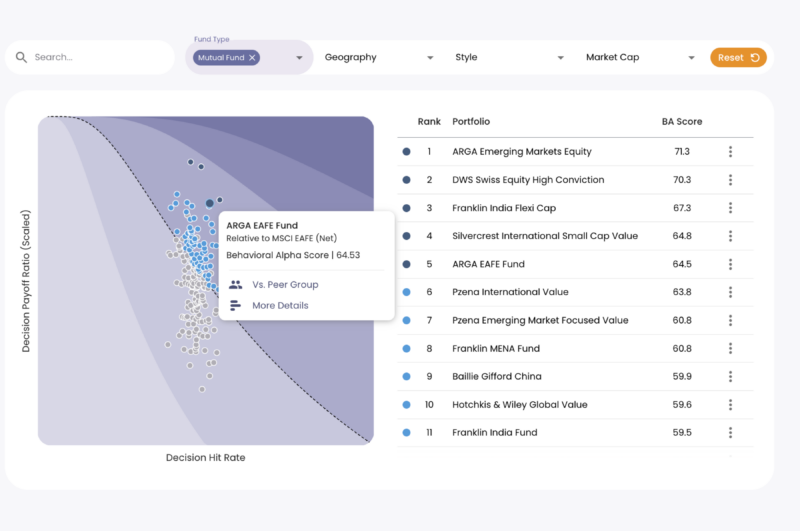800x531 pixels.
Task: Click the ARGA EAFE Fund tooltip title
Action: 262,225
